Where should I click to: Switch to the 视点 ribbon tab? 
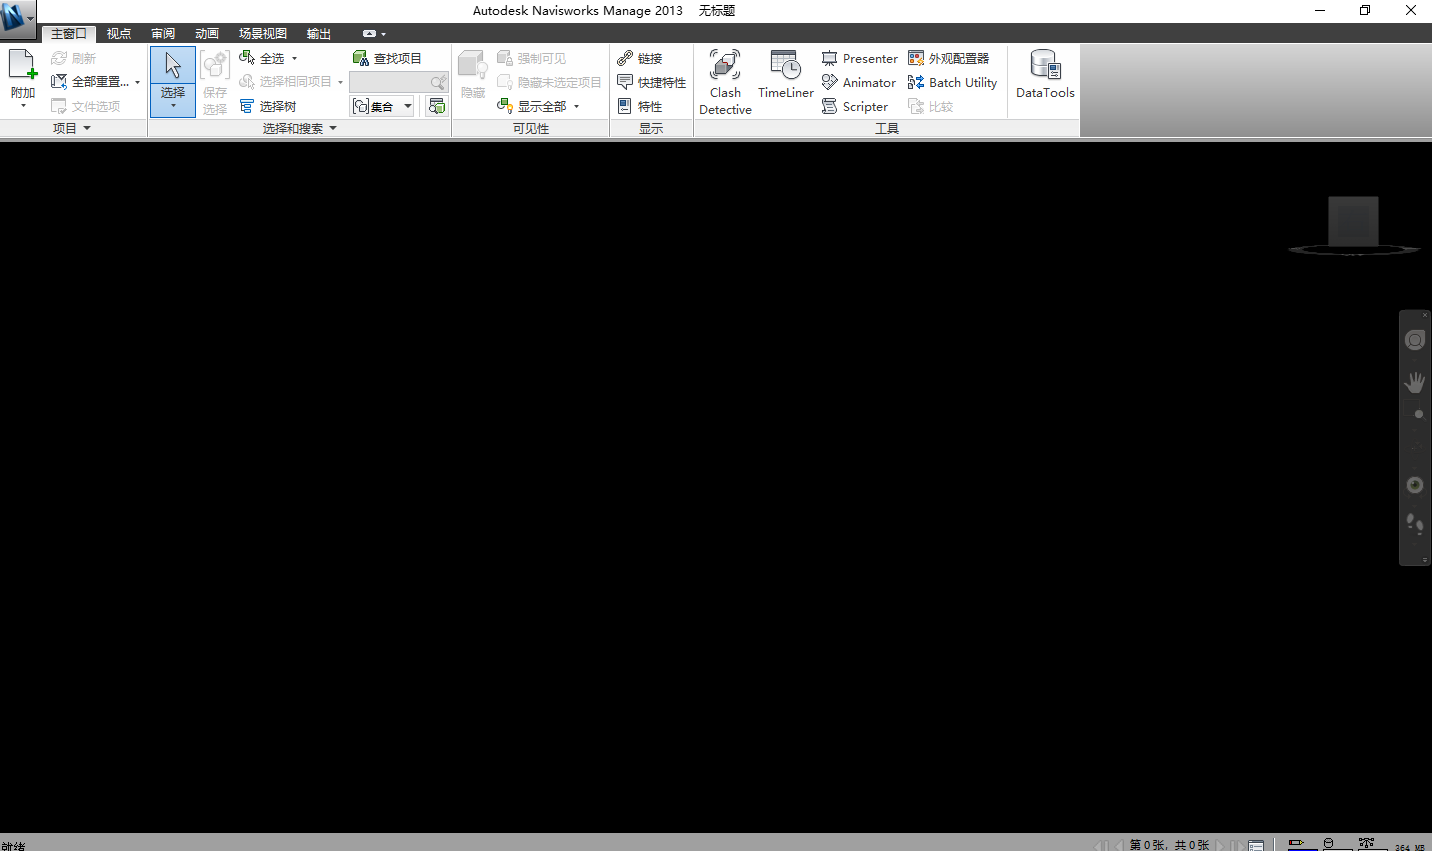[x=118, y=32]
